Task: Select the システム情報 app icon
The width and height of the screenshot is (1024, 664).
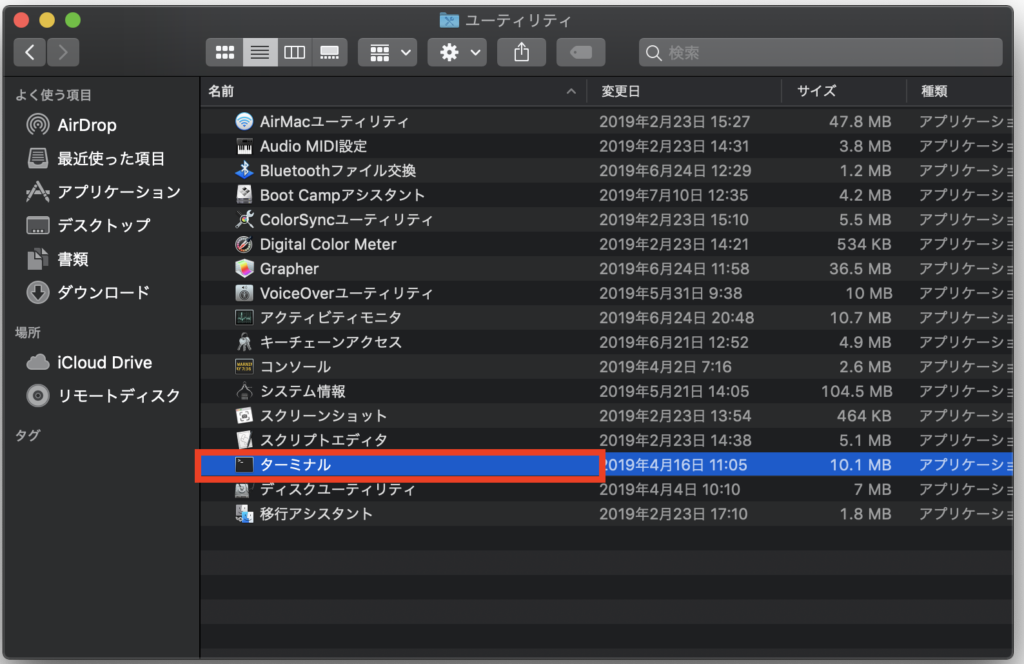Action: coord(244,391)
